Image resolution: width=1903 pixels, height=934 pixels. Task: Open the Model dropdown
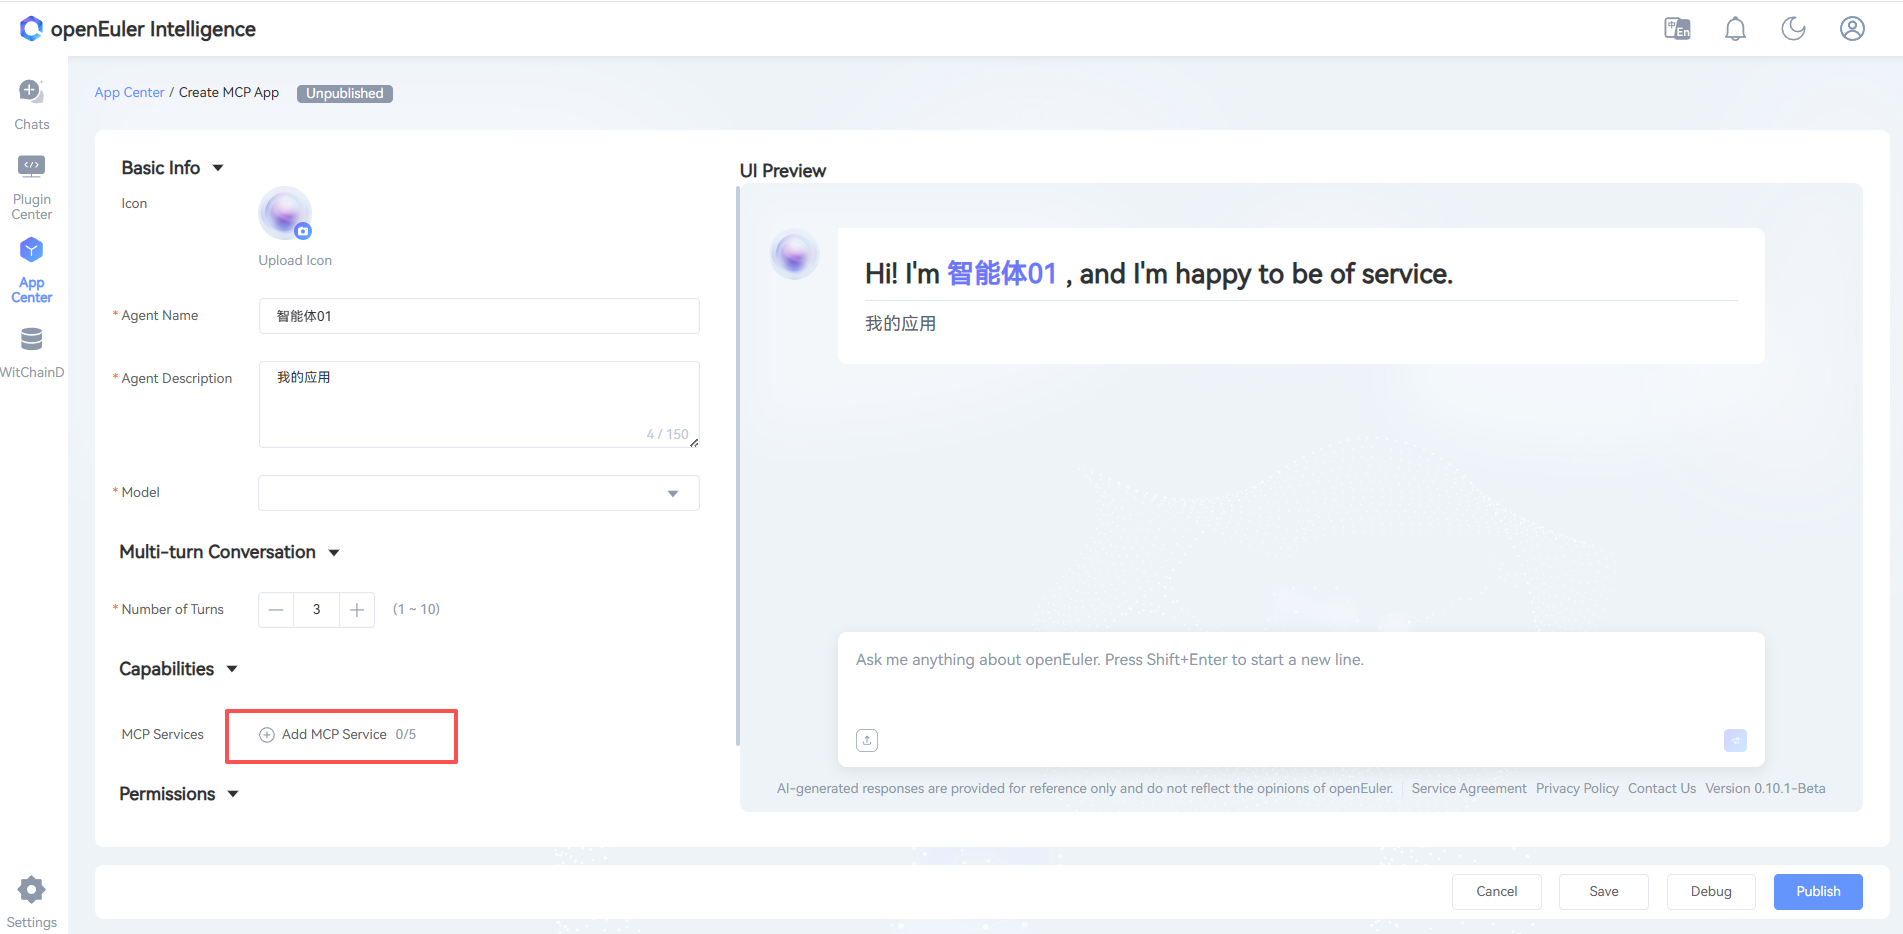click(479, 493)
